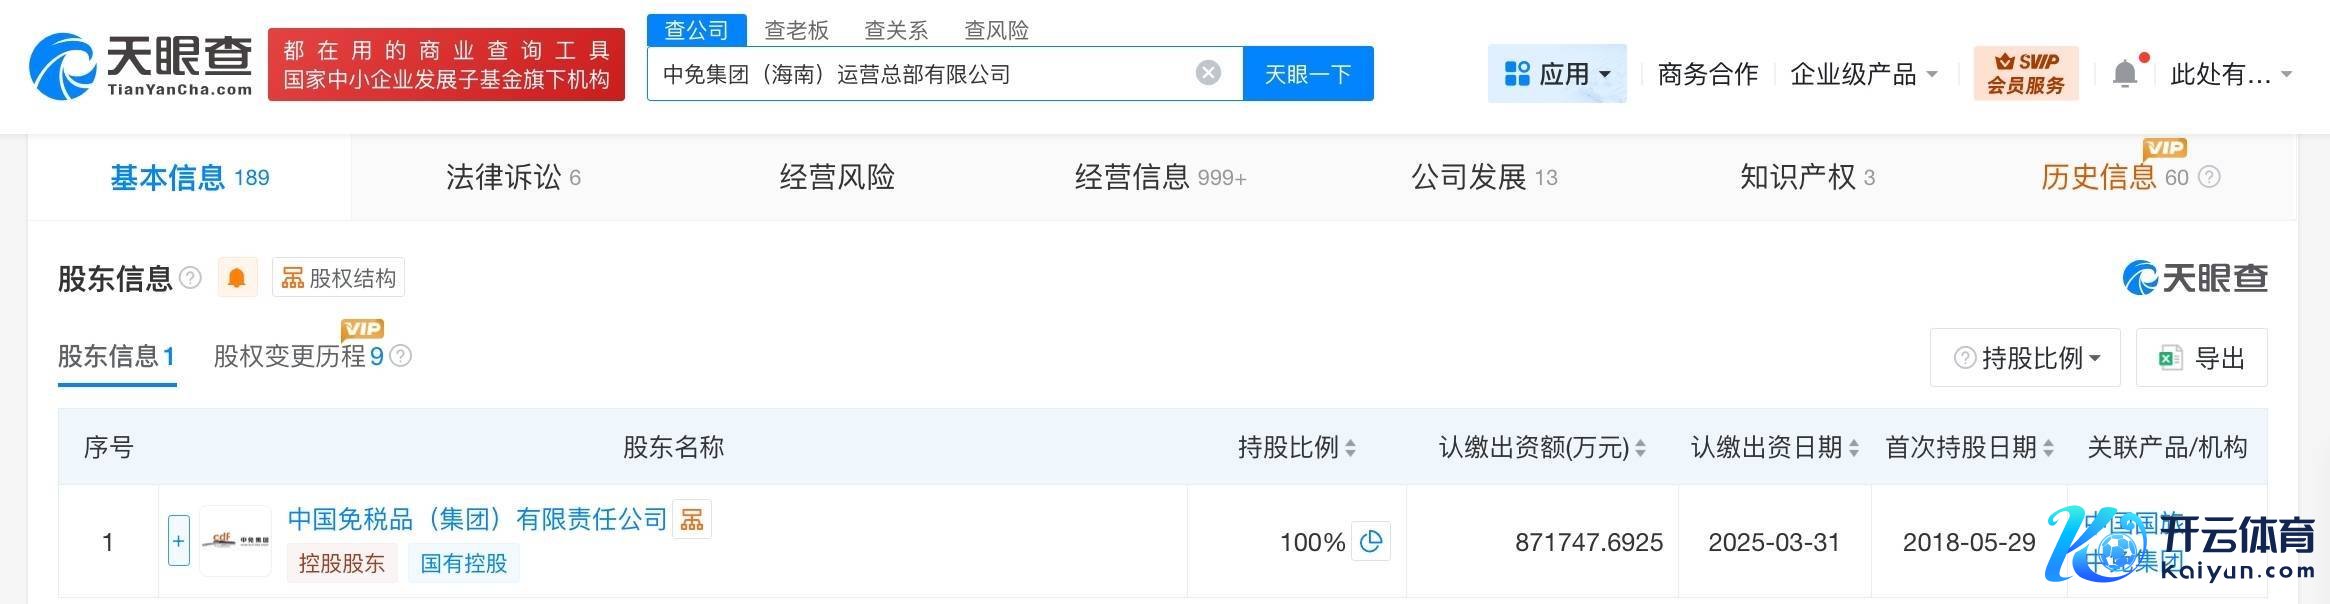Image resolution: width=2330 pixels, height=604 pixels.
Task: Expand shareholder row with plus button
Action: pos(179,541)
